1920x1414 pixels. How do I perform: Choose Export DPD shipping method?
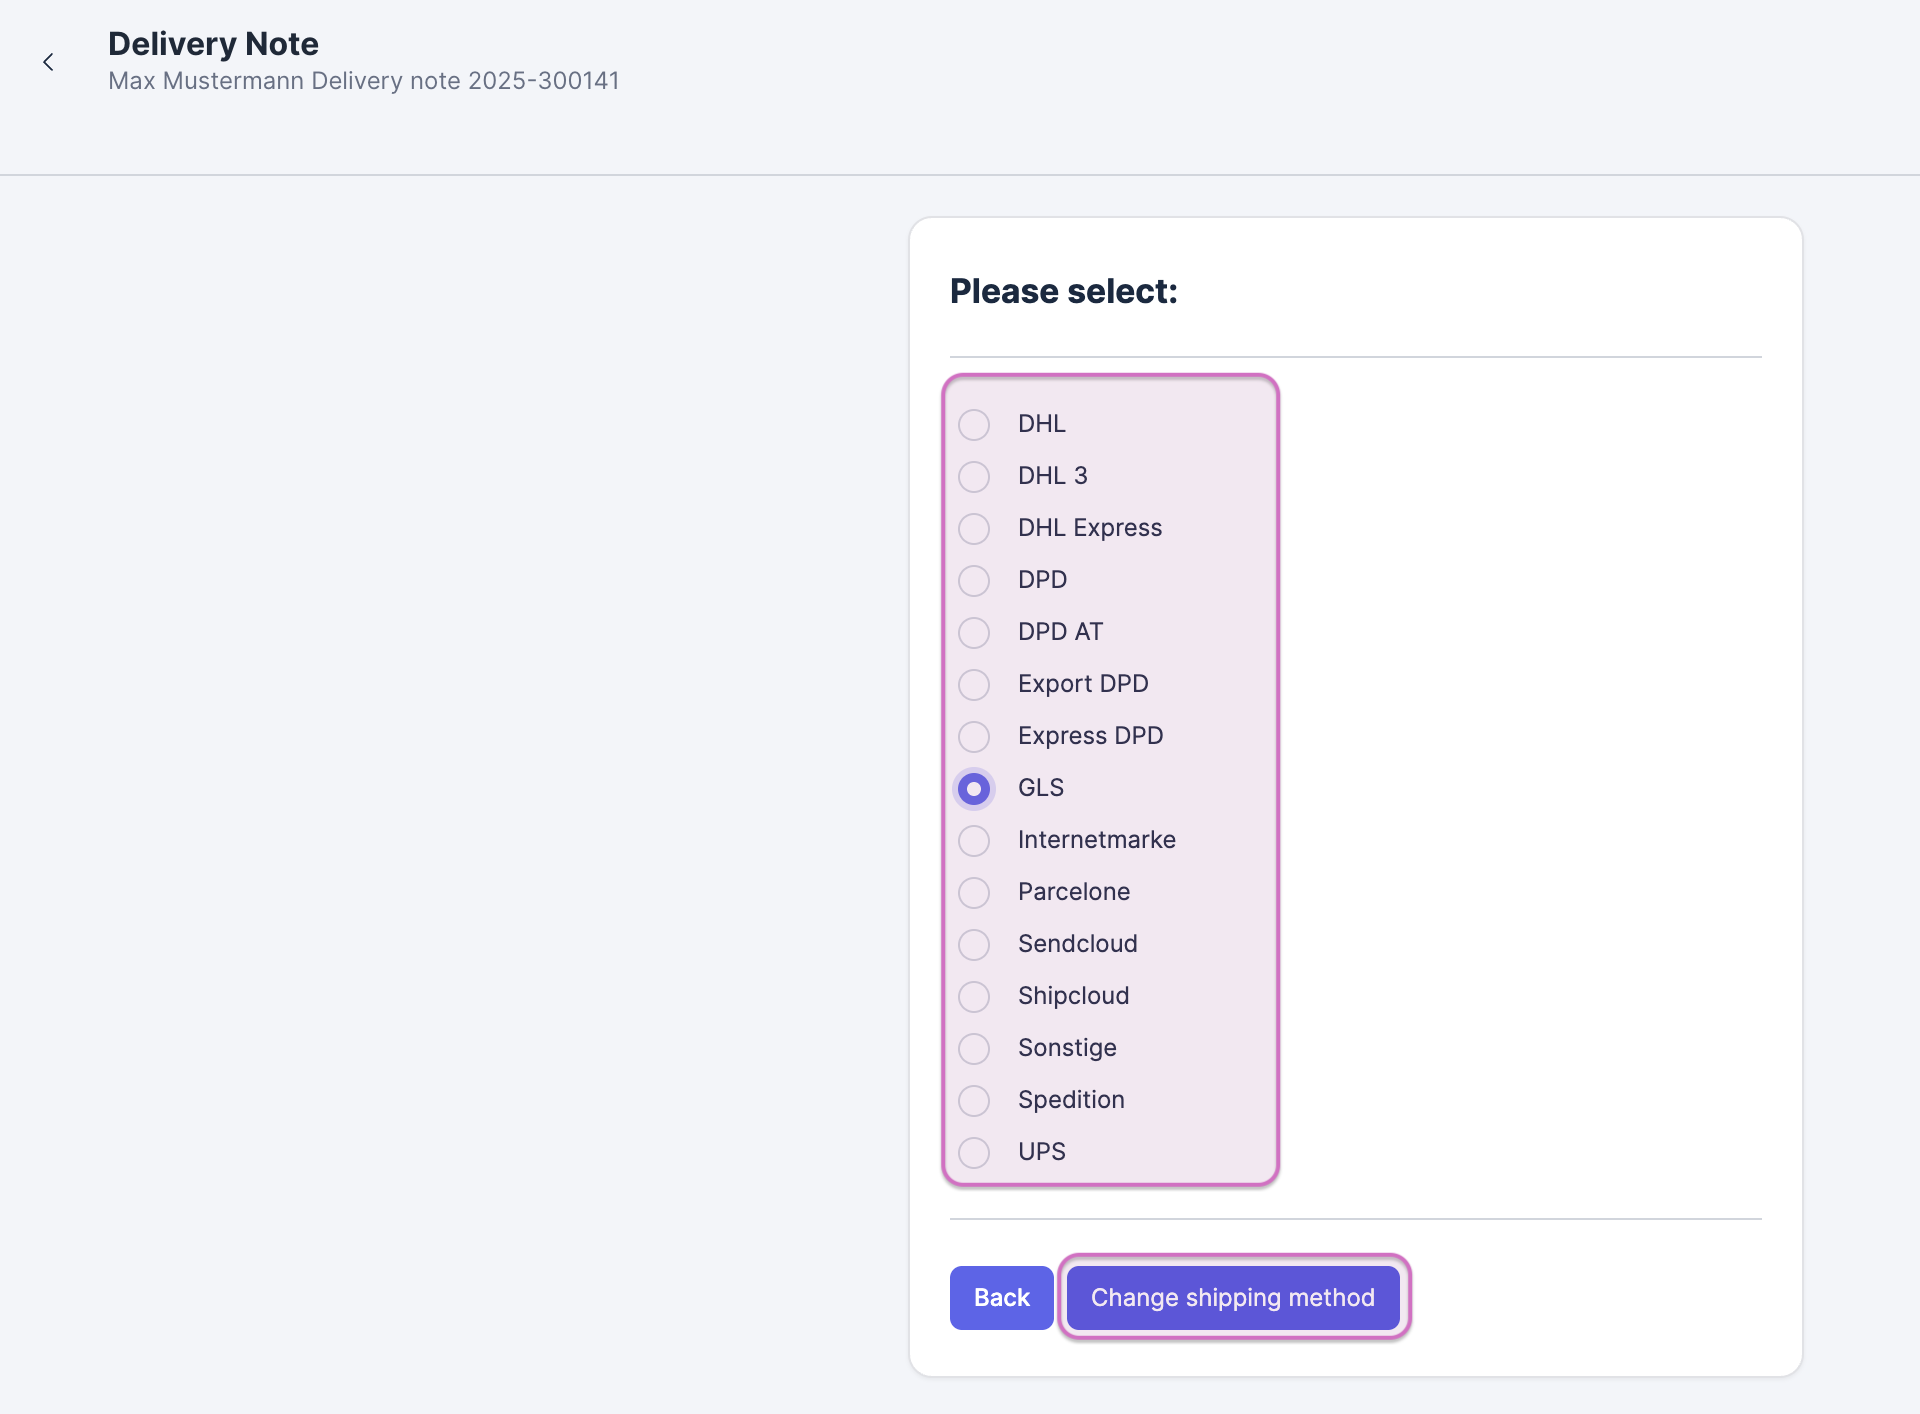click(974, 684)
